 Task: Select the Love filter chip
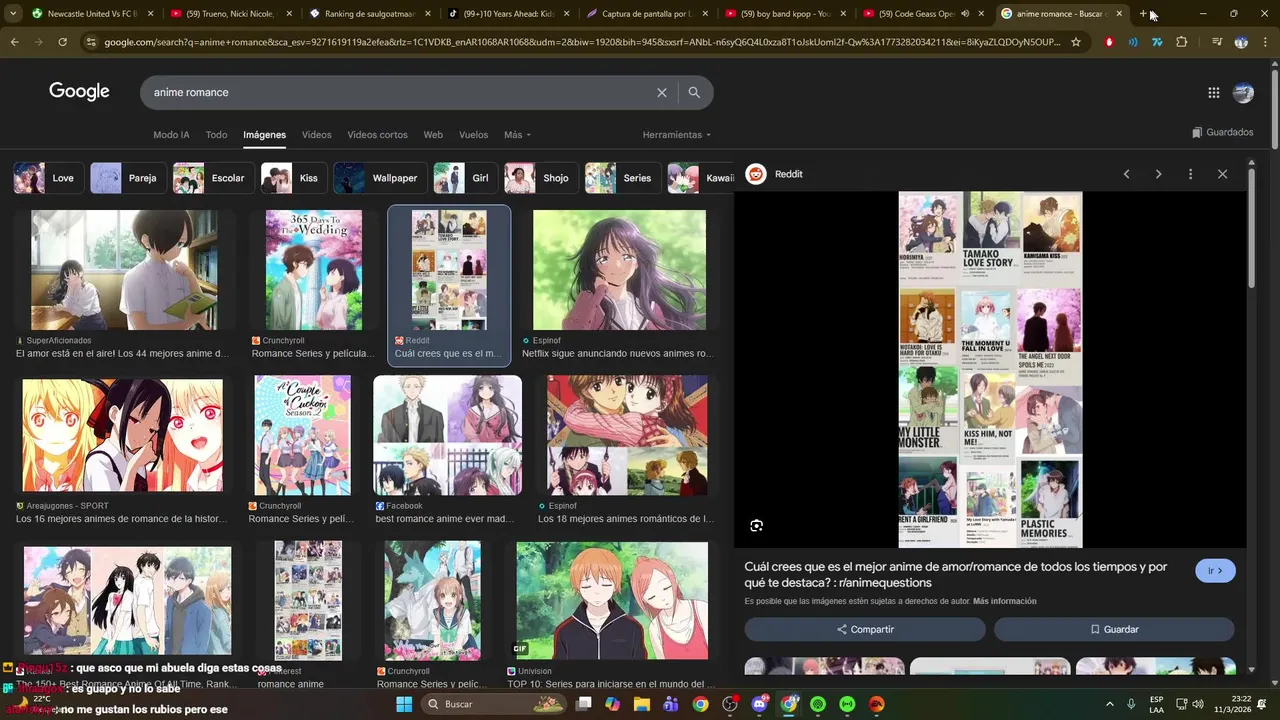47,178
